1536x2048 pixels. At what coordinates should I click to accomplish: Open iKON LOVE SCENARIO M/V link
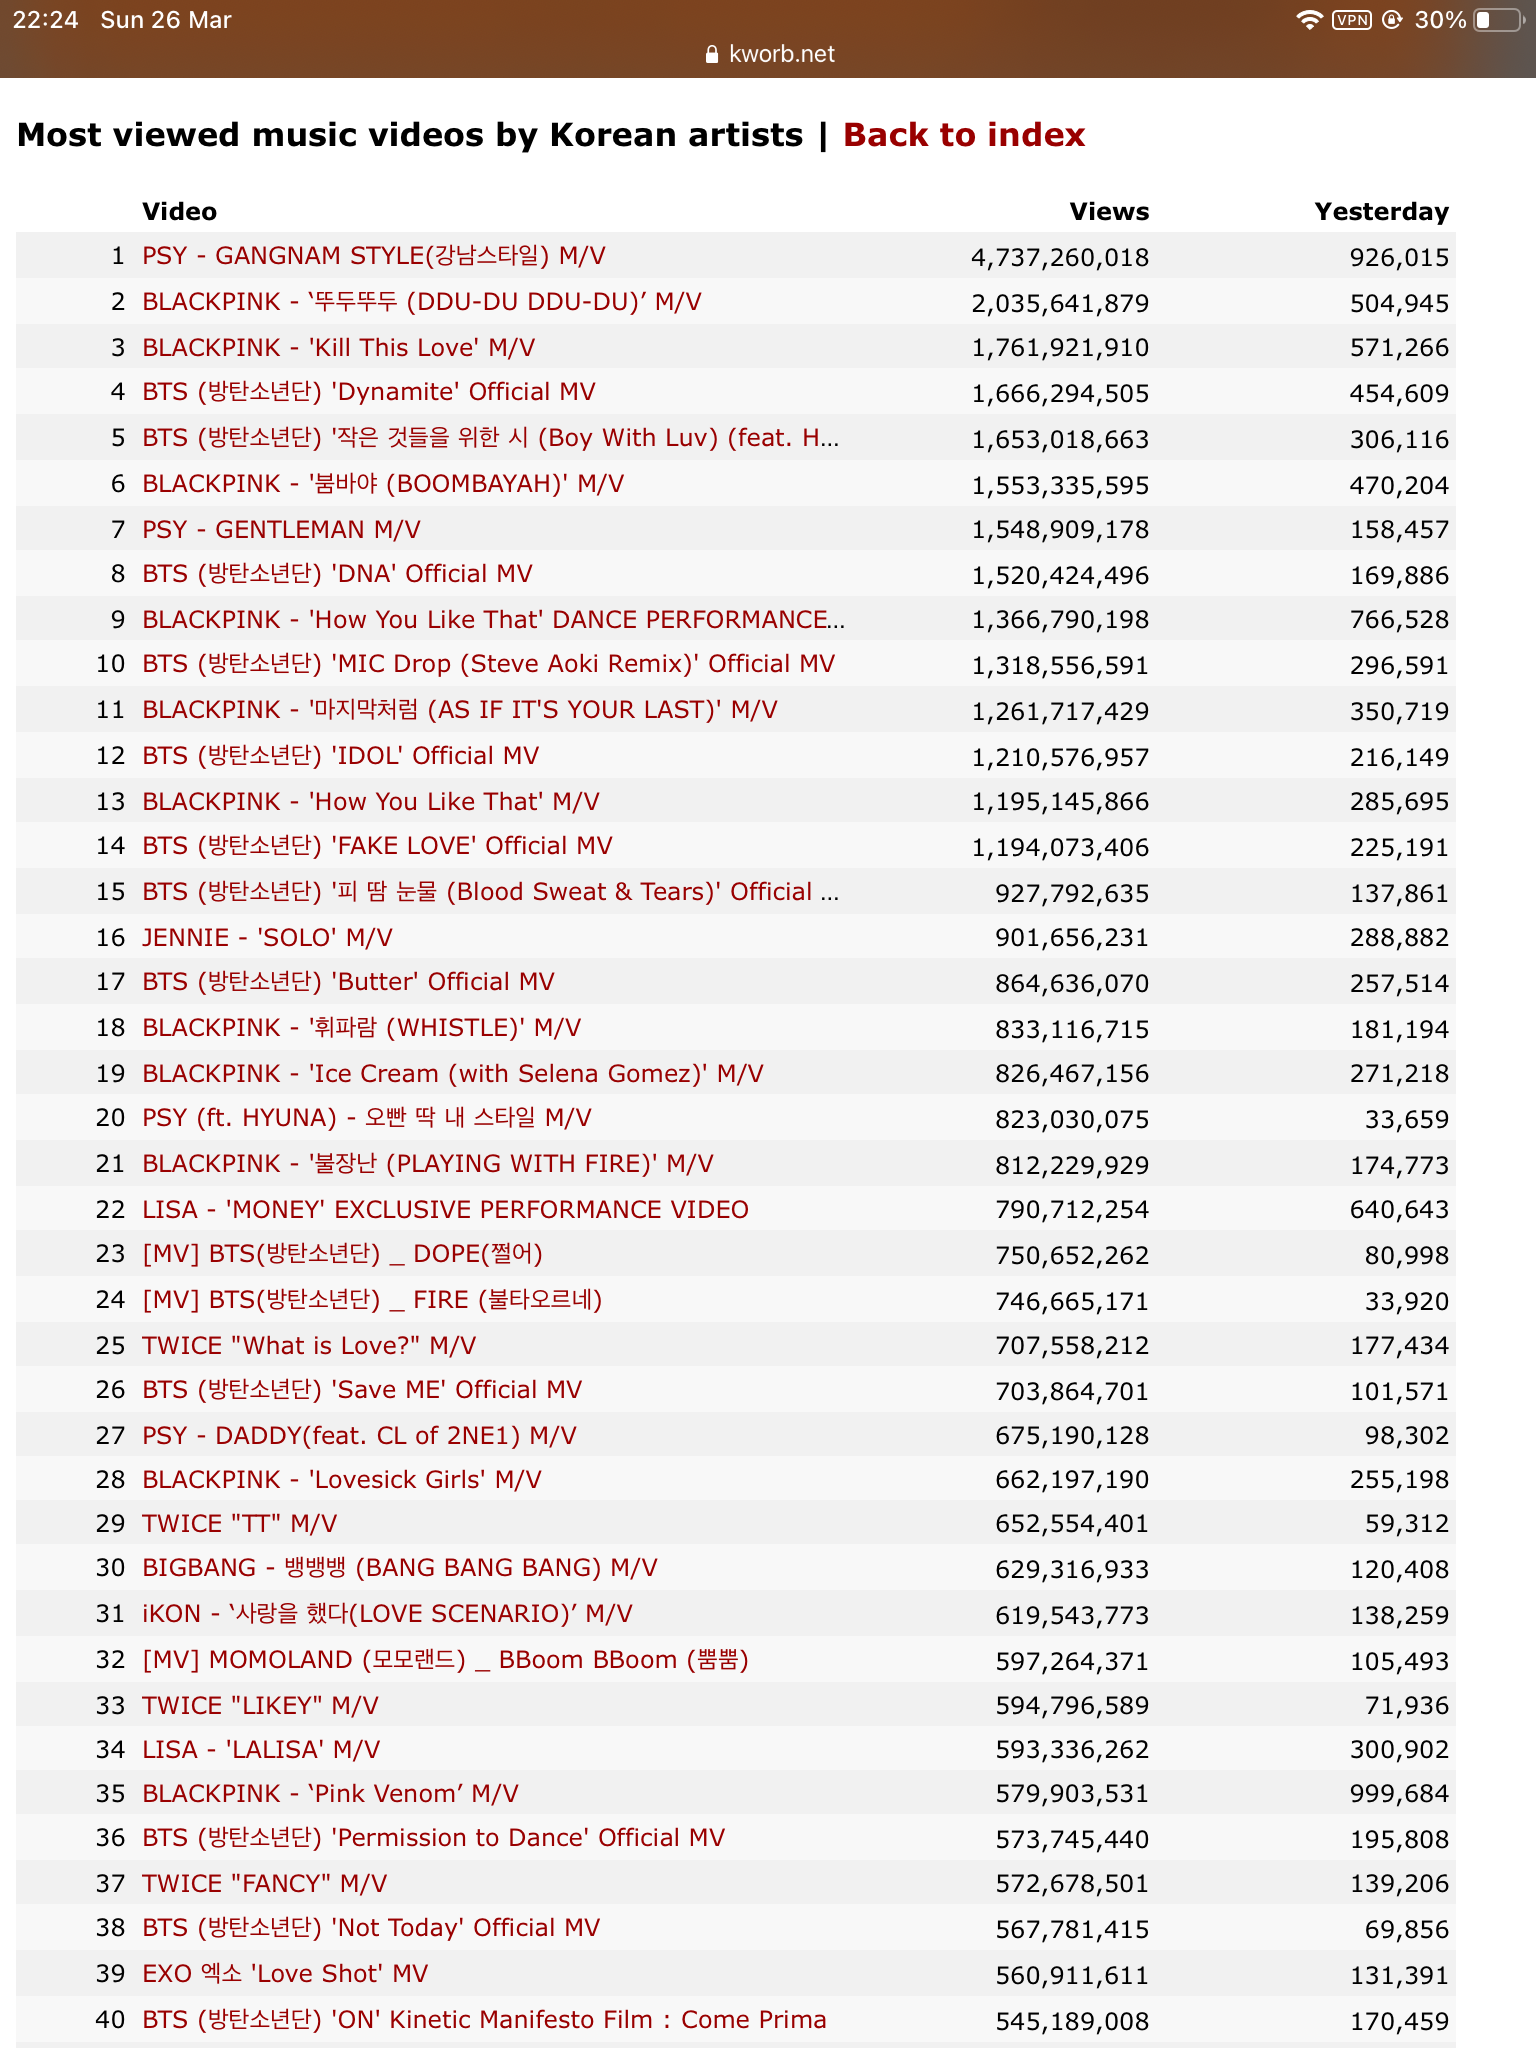pos(387,1614)
